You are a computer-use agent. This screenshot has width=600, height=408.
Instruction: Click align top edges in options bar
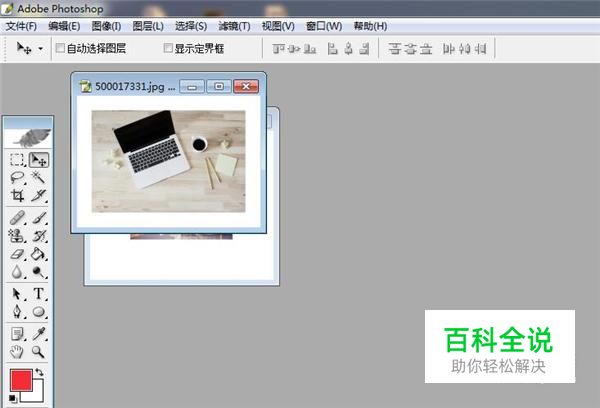tap(278, 49)
